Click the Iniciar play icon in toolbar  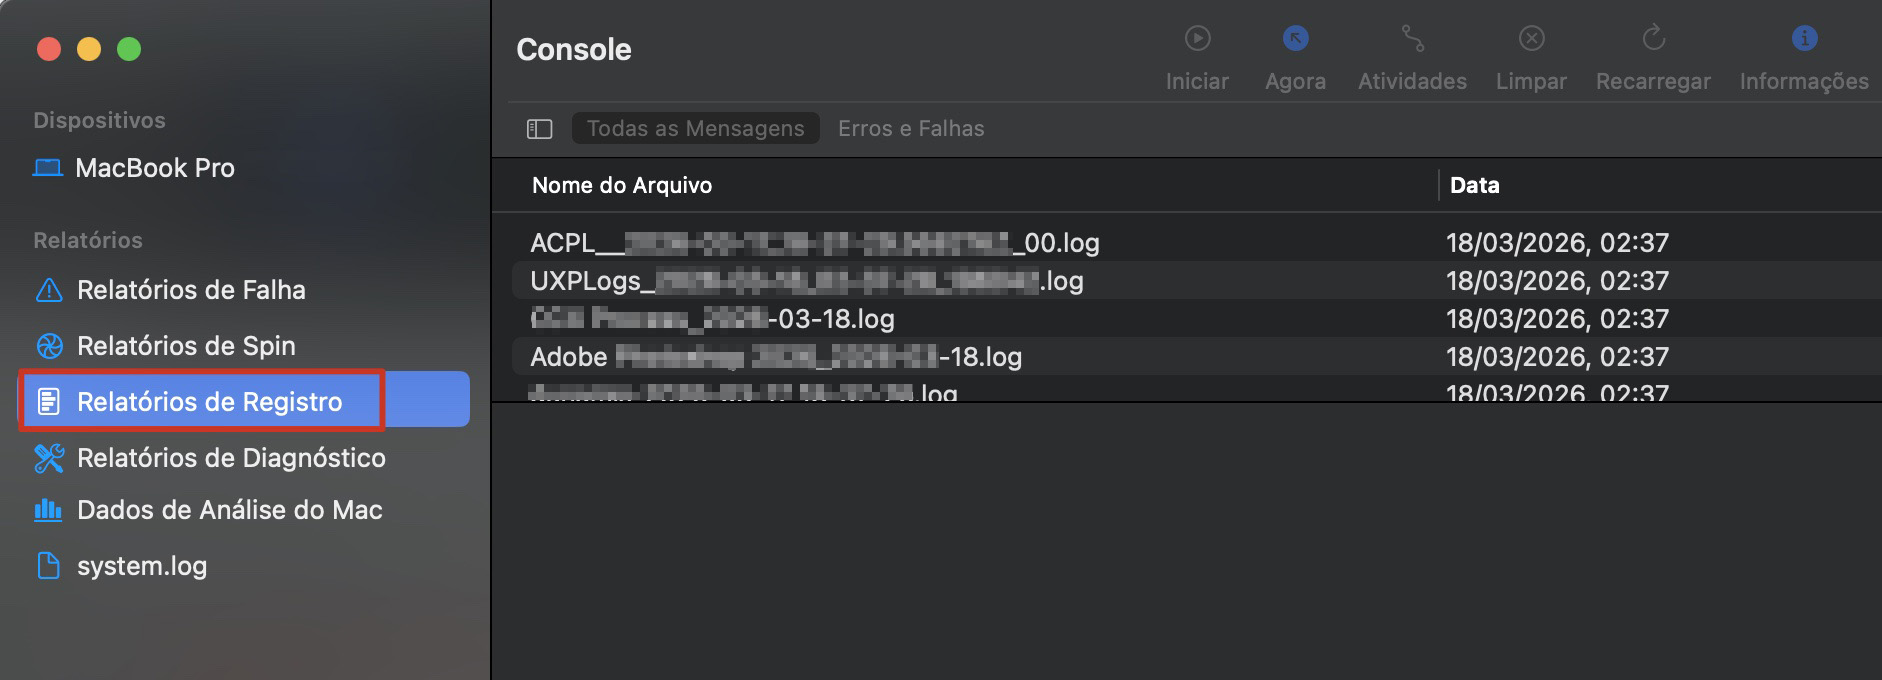(1196, 40)
